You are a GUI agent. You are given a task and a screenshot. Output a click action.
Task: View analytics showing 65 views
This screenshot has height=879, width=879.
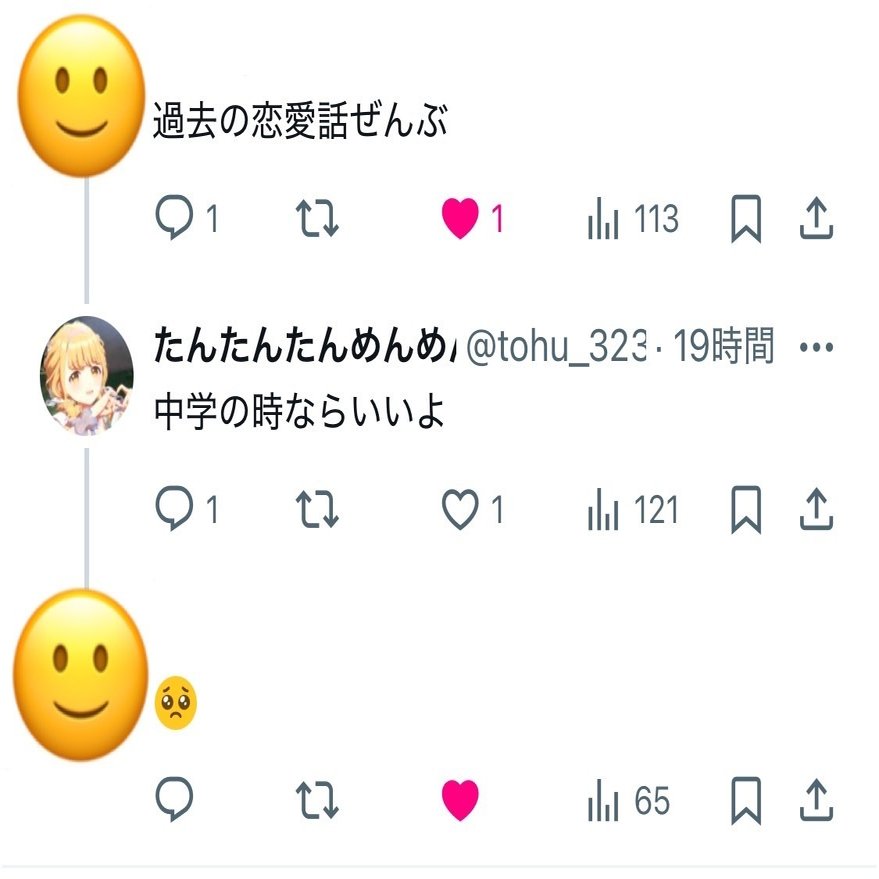(x=629, y=800)
